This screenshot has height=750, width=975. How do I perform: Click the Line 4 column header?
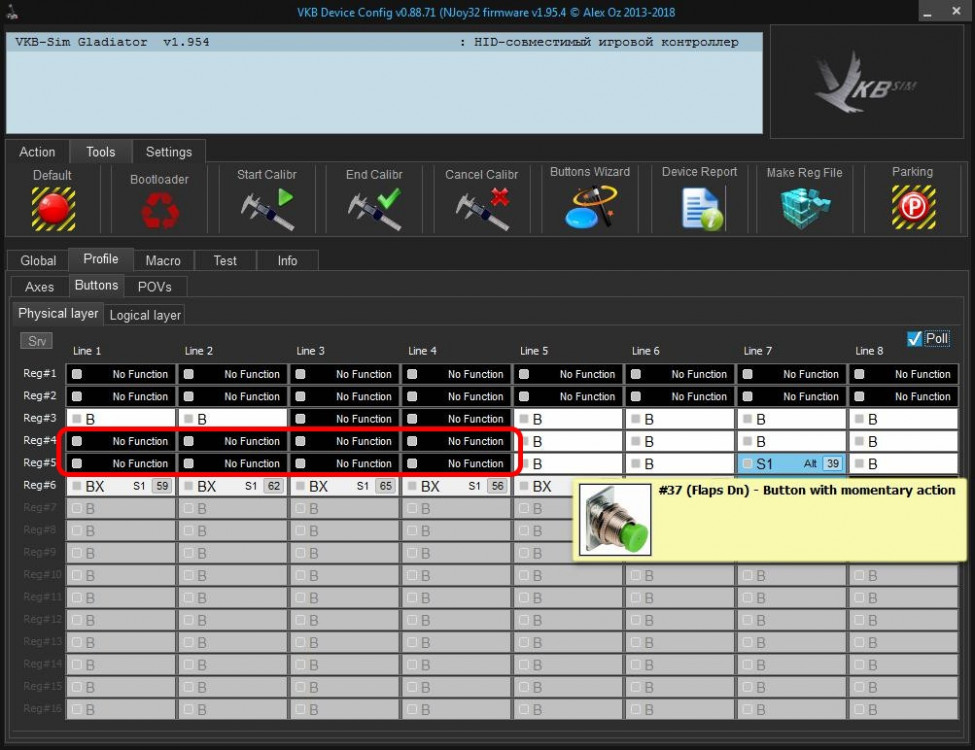(x=422, y=351)
